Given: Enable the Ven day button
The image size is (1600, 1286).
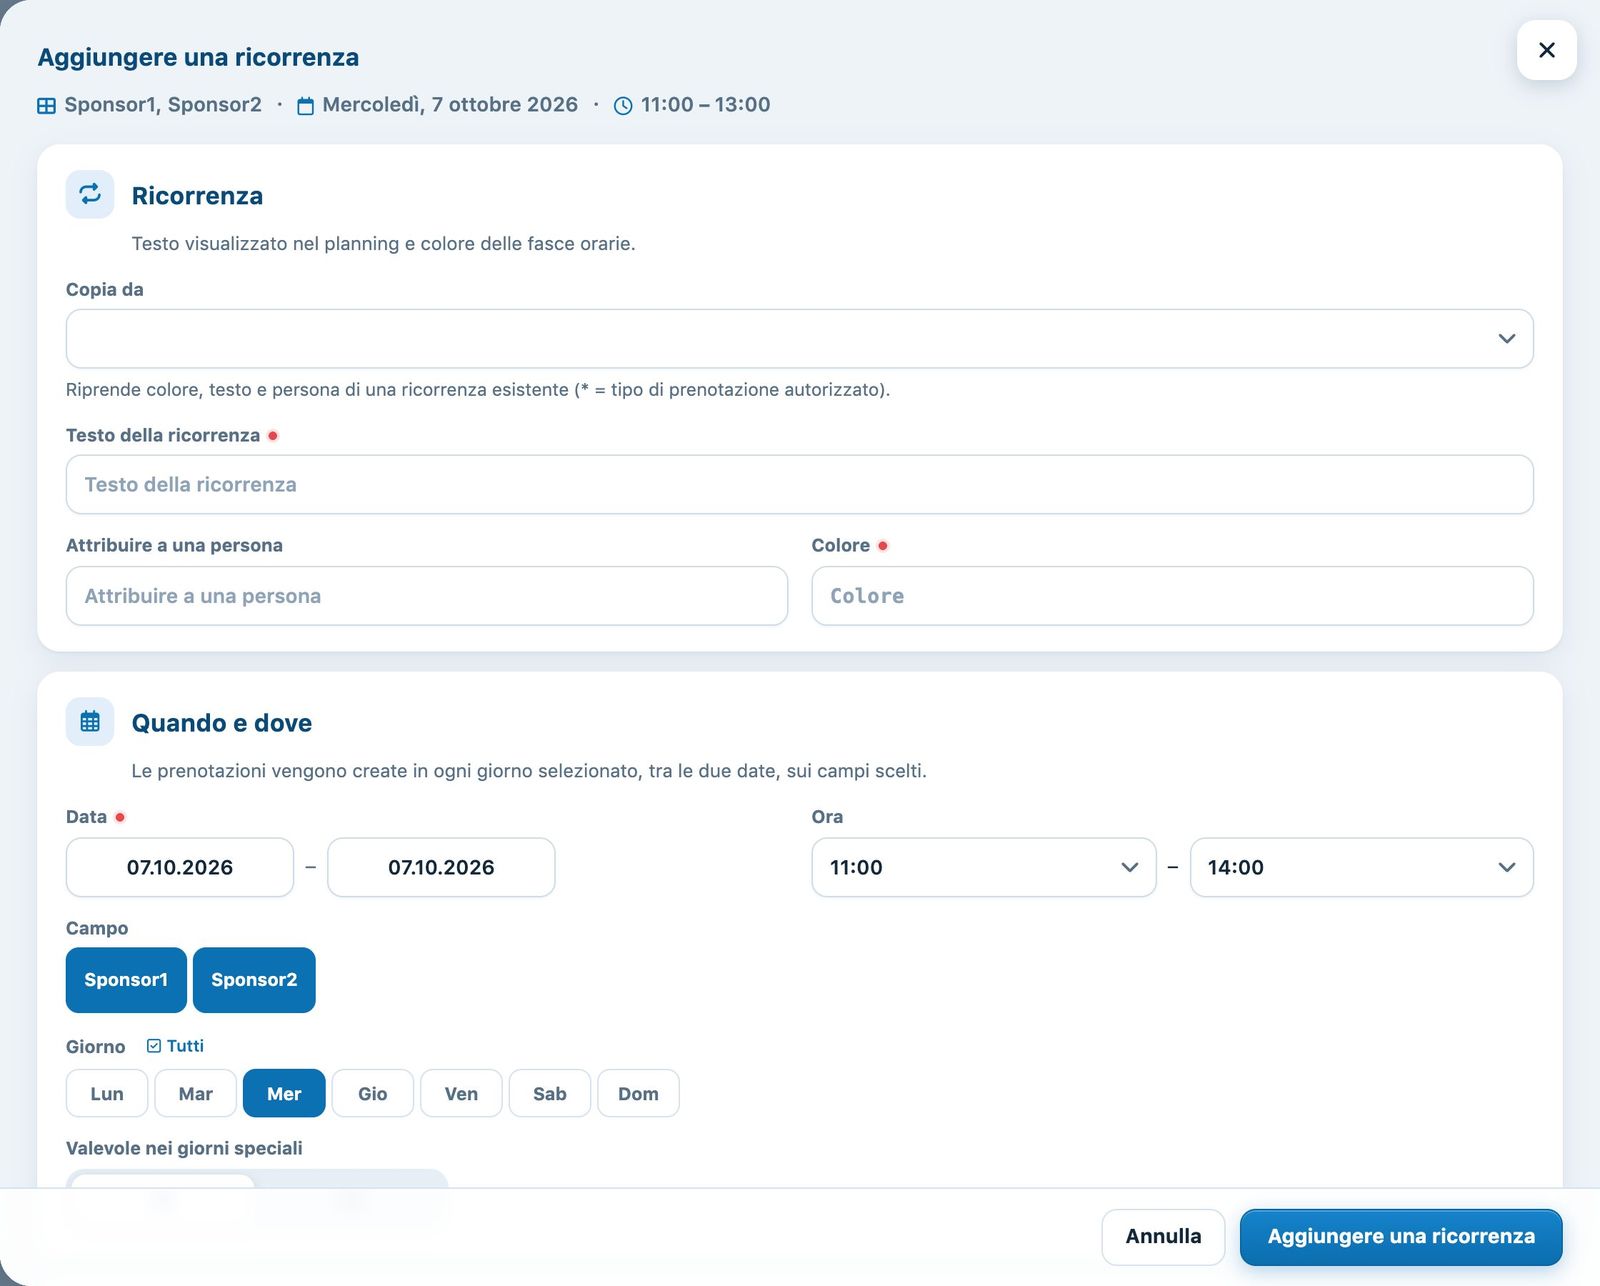Looking at the screenshot, I should point(461,1093).
